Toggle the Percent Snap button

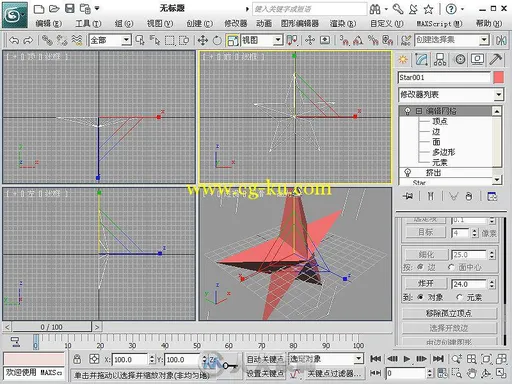[373, 40]
